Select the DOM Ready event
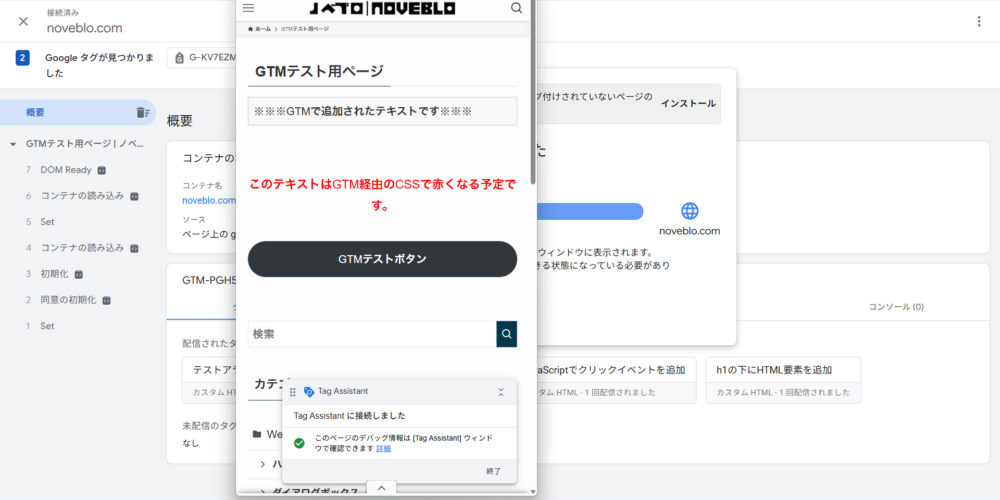Viewport: 1000px width, 500px height. (65, 170)
